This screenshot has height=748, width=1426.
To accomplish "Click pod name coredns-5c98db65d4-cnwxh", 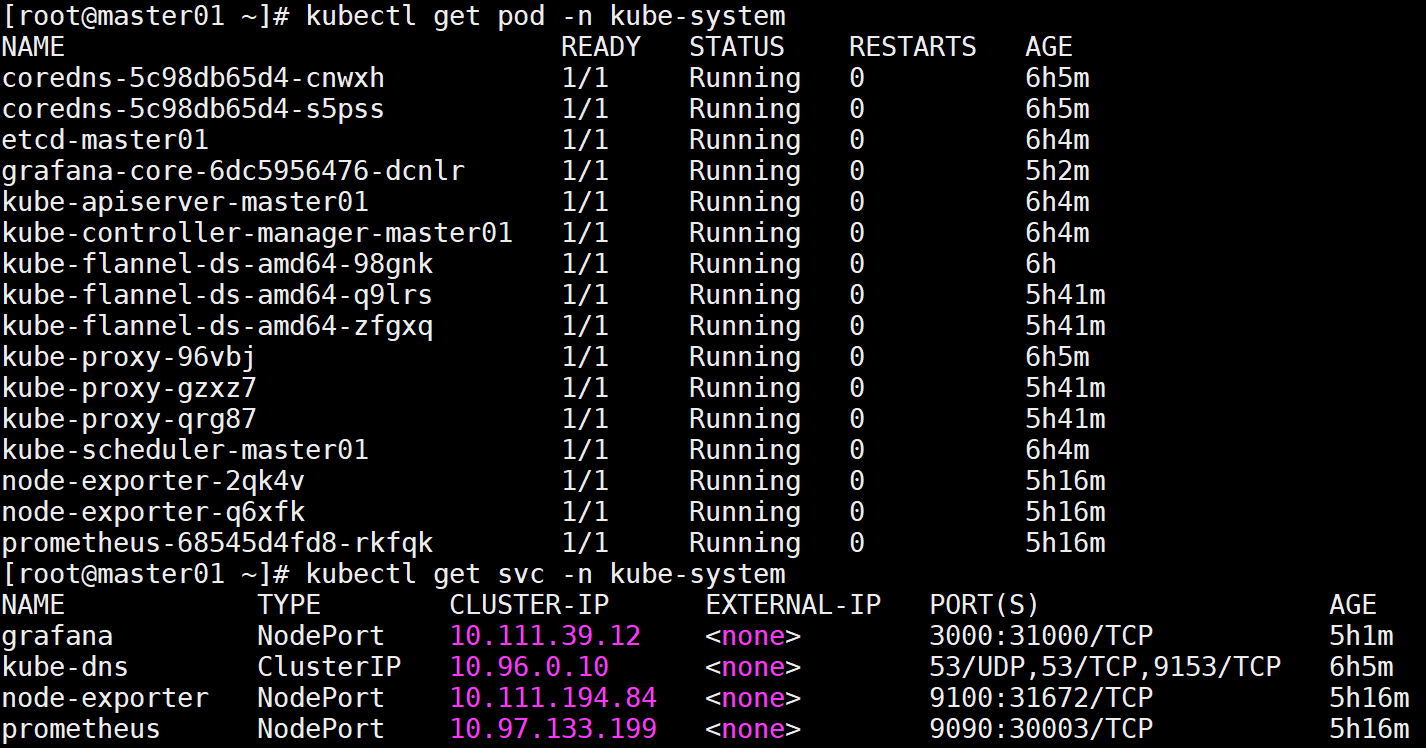I will (x=193, y=78).
